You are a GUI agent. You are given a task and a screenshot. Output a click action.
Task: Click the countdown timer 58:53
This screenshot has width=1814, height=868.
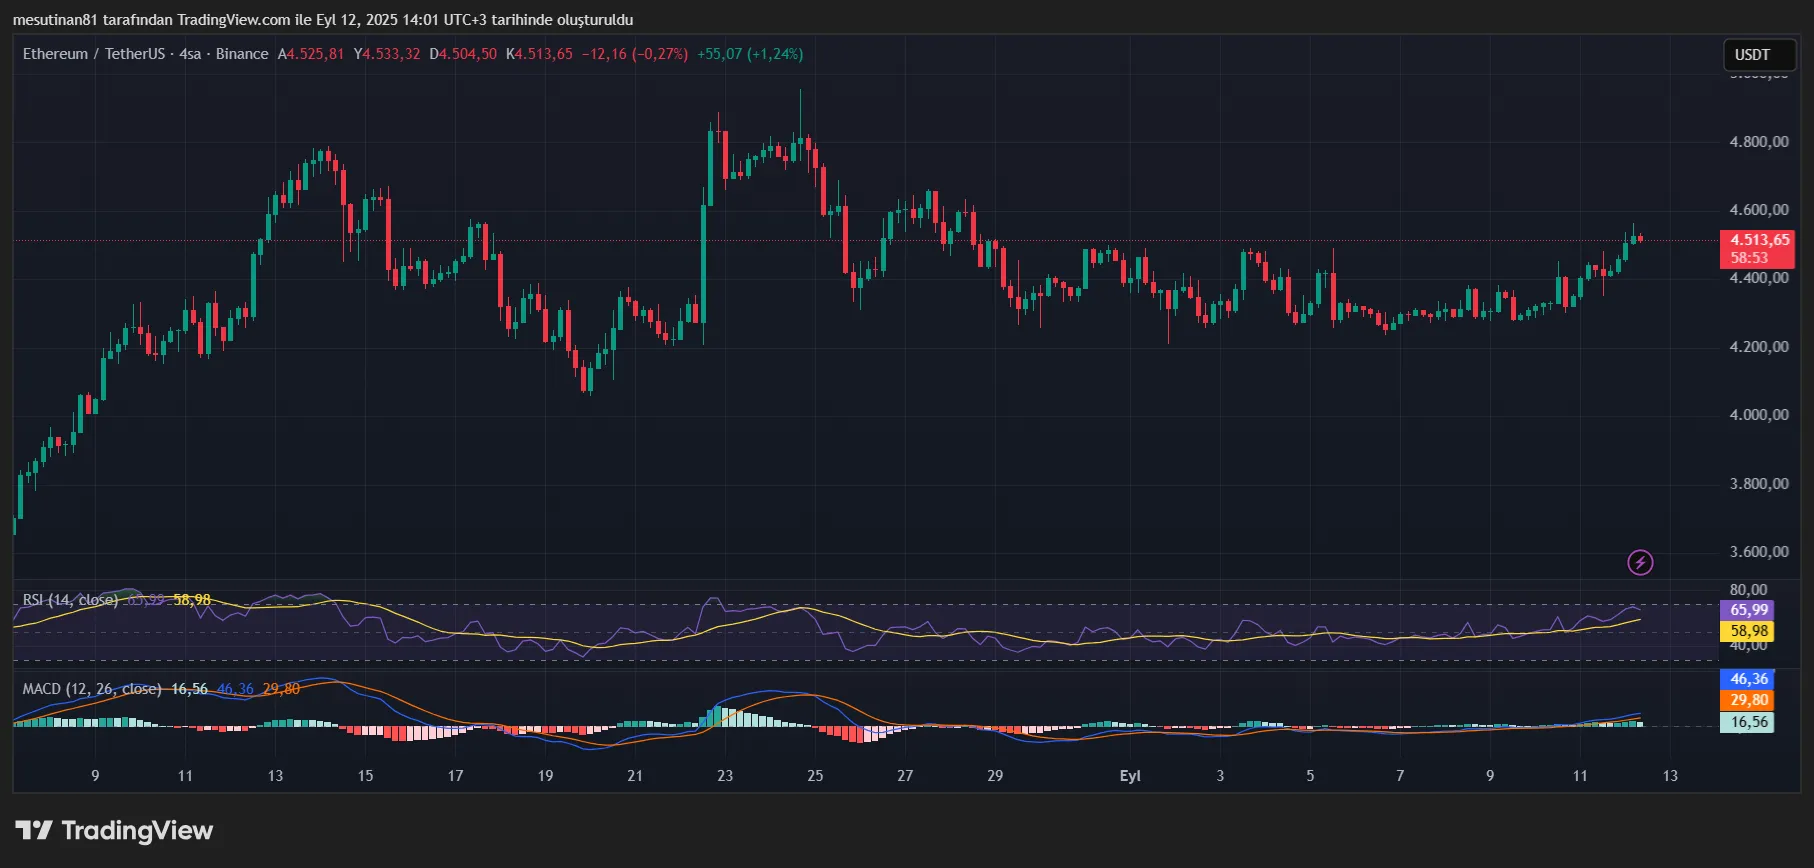coord(1749,258)
